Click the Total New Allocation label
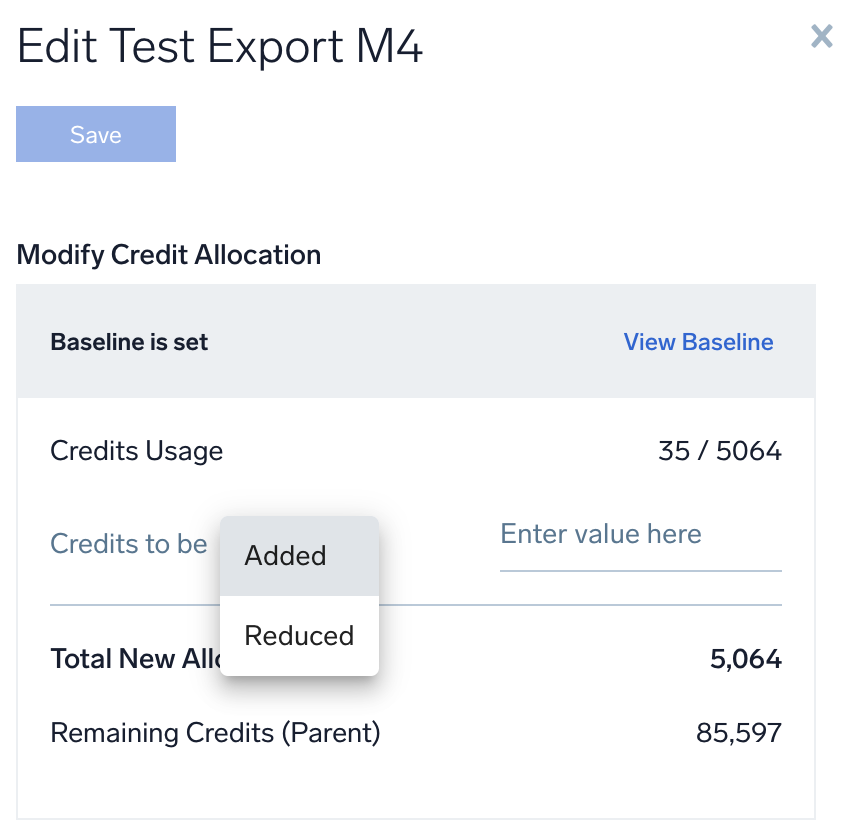Screen dimensions: 850x840 [x=132, y=659]
